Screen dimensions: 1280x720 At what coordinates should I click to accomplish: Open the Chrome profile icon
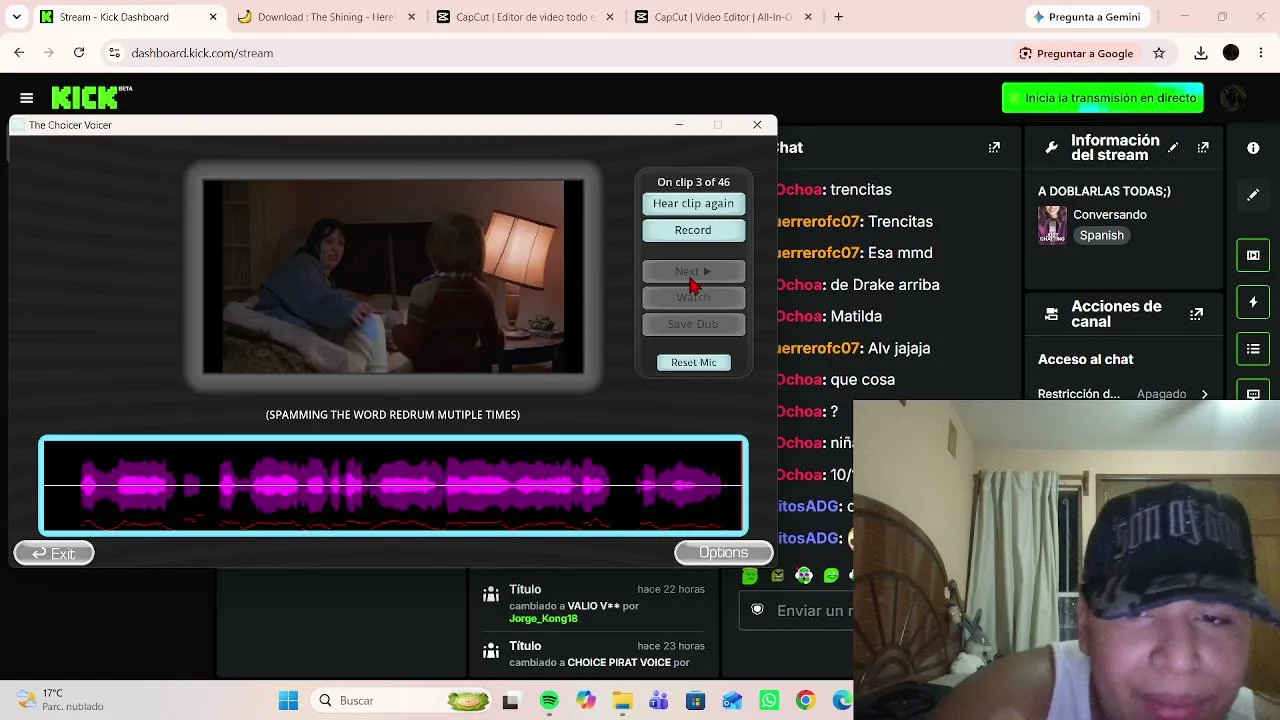[1231, 53]
